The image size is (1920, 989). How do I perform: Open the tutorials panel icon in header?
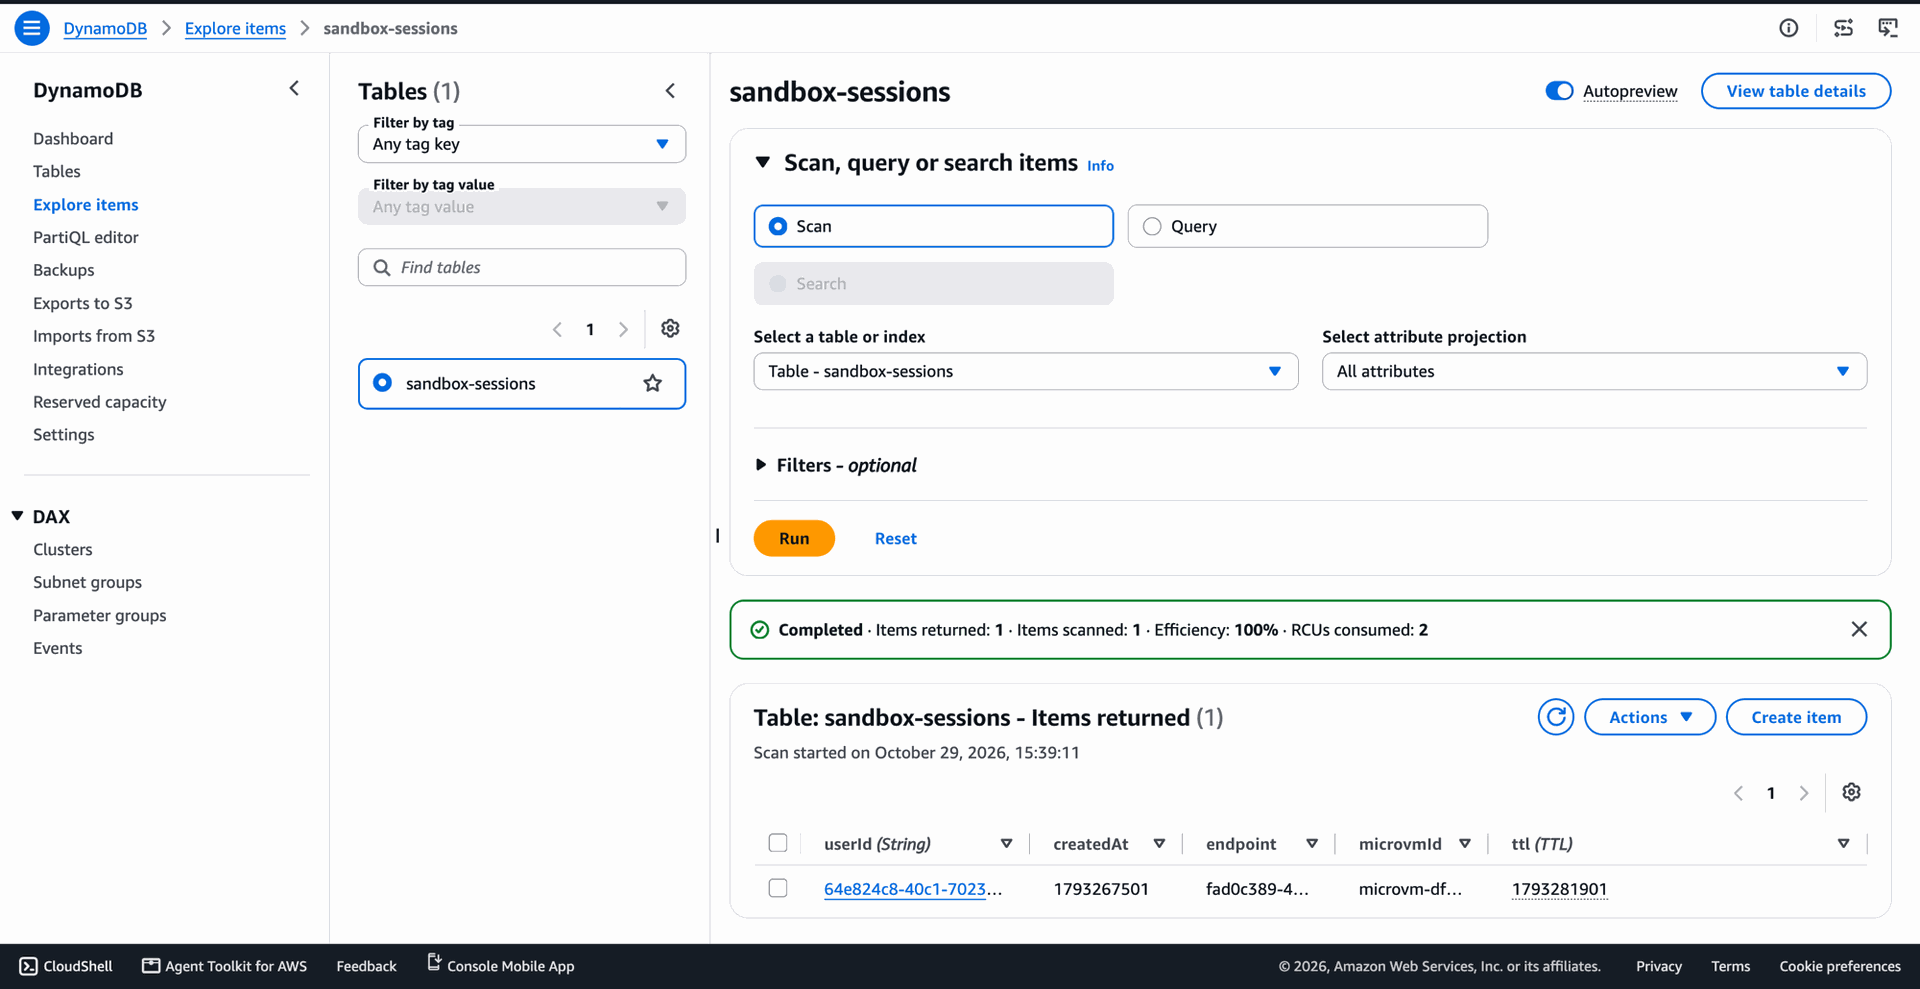[x=1888, y=28]
